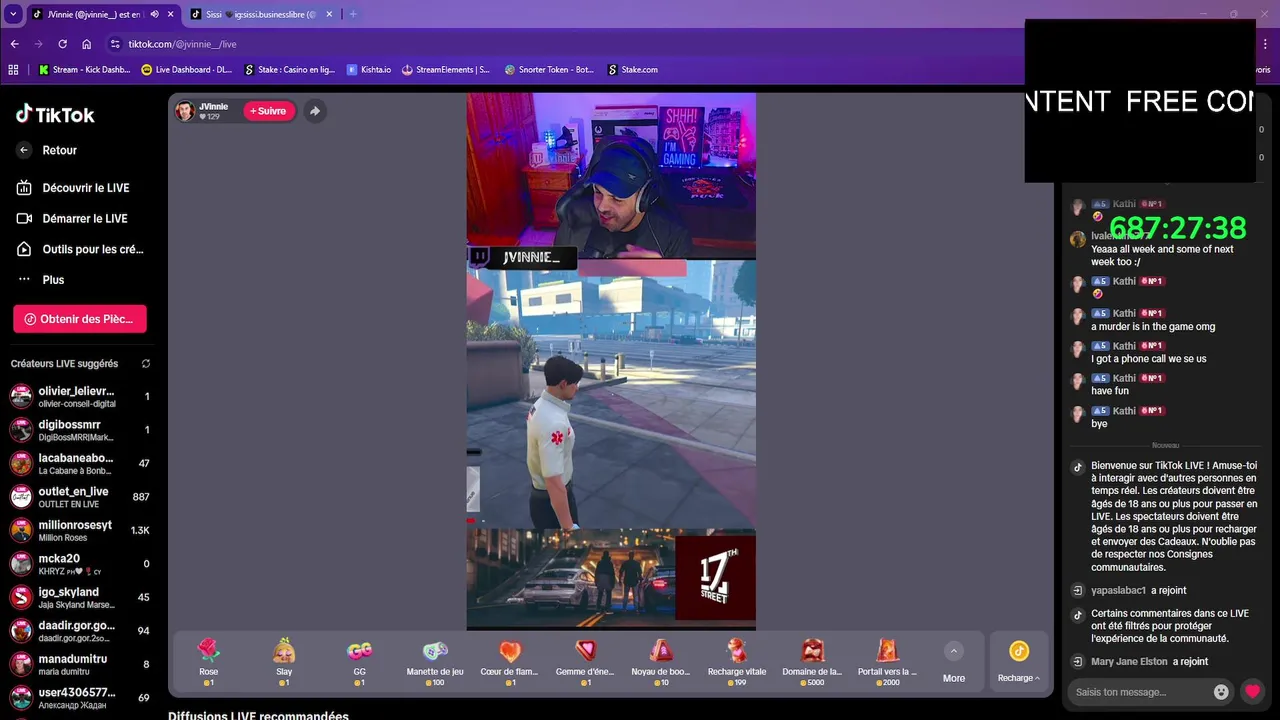The image size is (1280, 720).
Task: Click Kathi's "have fun" chat message
Action: tap(1112, 391)
